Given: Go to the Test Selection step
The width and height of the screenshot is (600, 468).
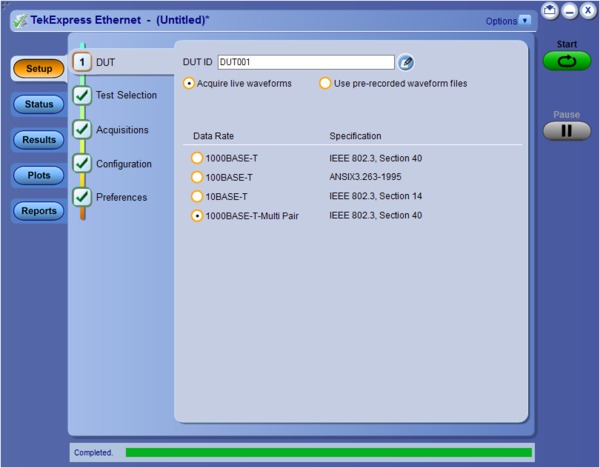Looking at the screenshot, I should coord(126,95).
